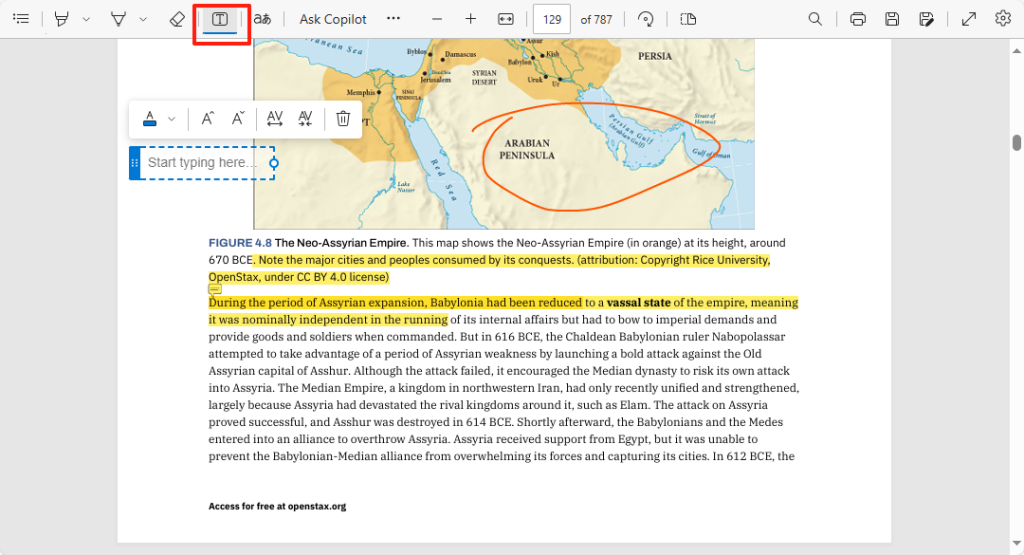The image size is (1024, 555).
Task: Toggle the Draw pen tool
Action: (119, 19)
